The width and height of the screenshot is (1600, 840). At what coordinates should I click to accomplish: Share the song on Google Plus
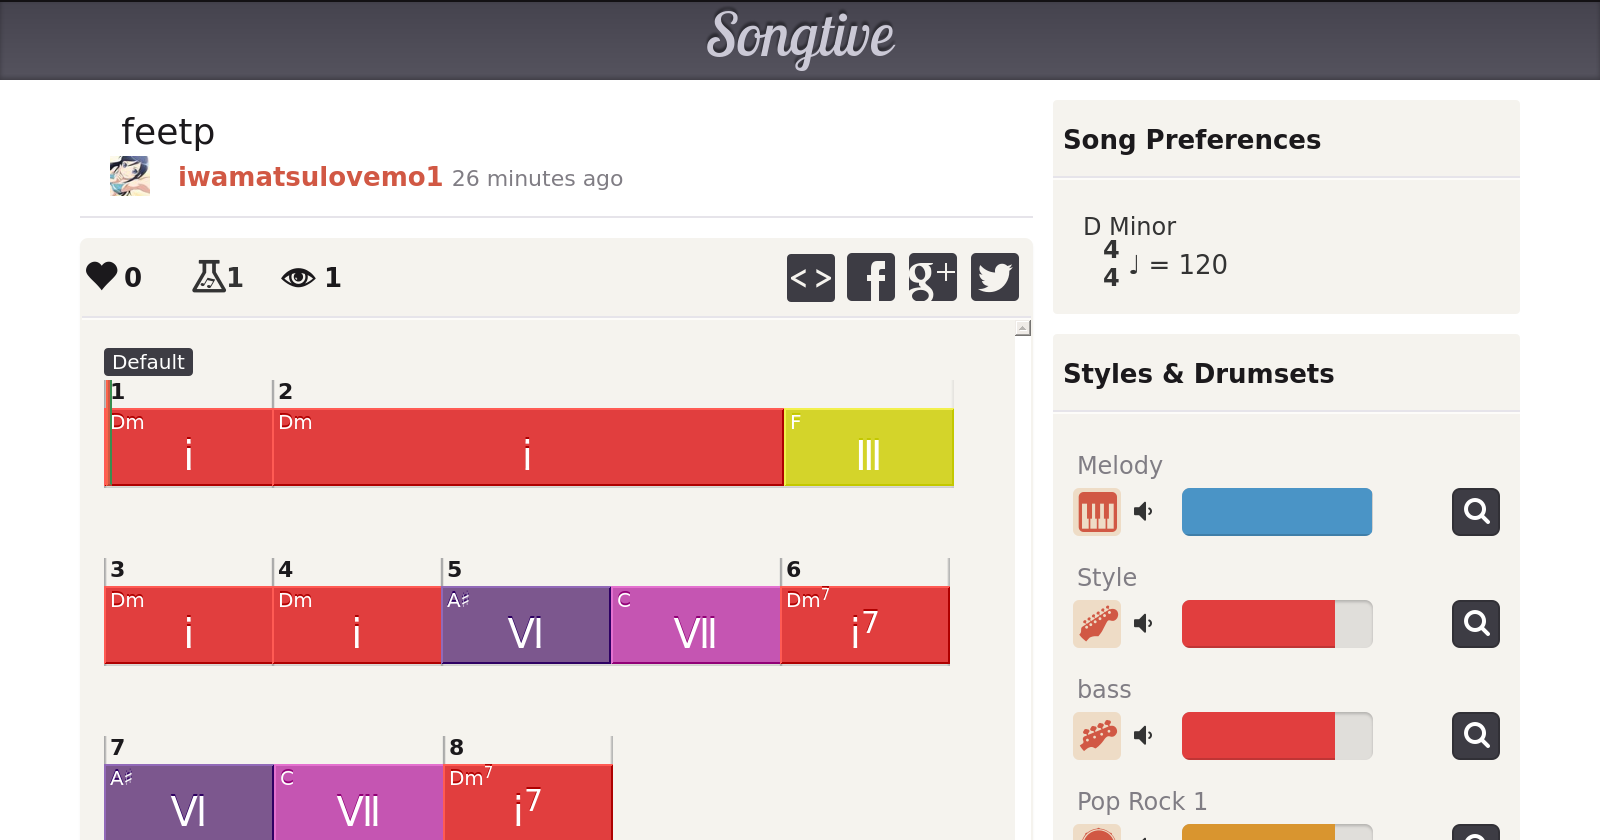(x=932, y=277)
